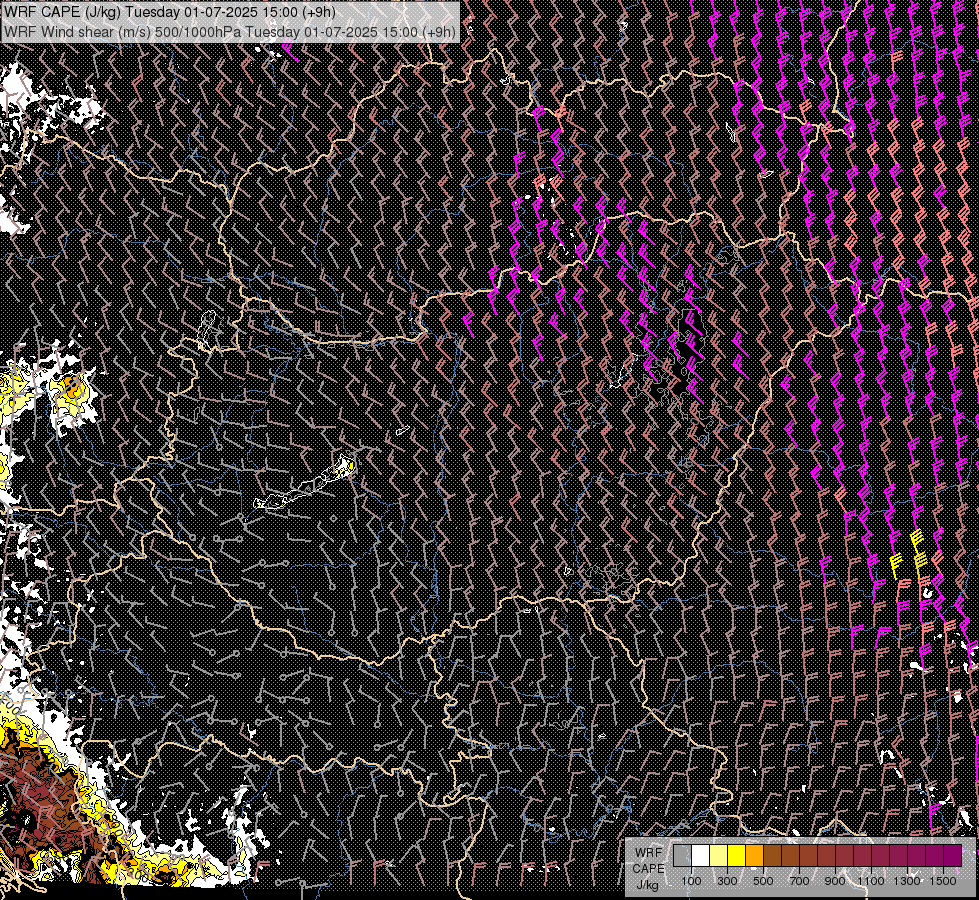Click the purple legend swatch above 1500
The height and width of the screenshot is (900, 979).
pos(953,855)
